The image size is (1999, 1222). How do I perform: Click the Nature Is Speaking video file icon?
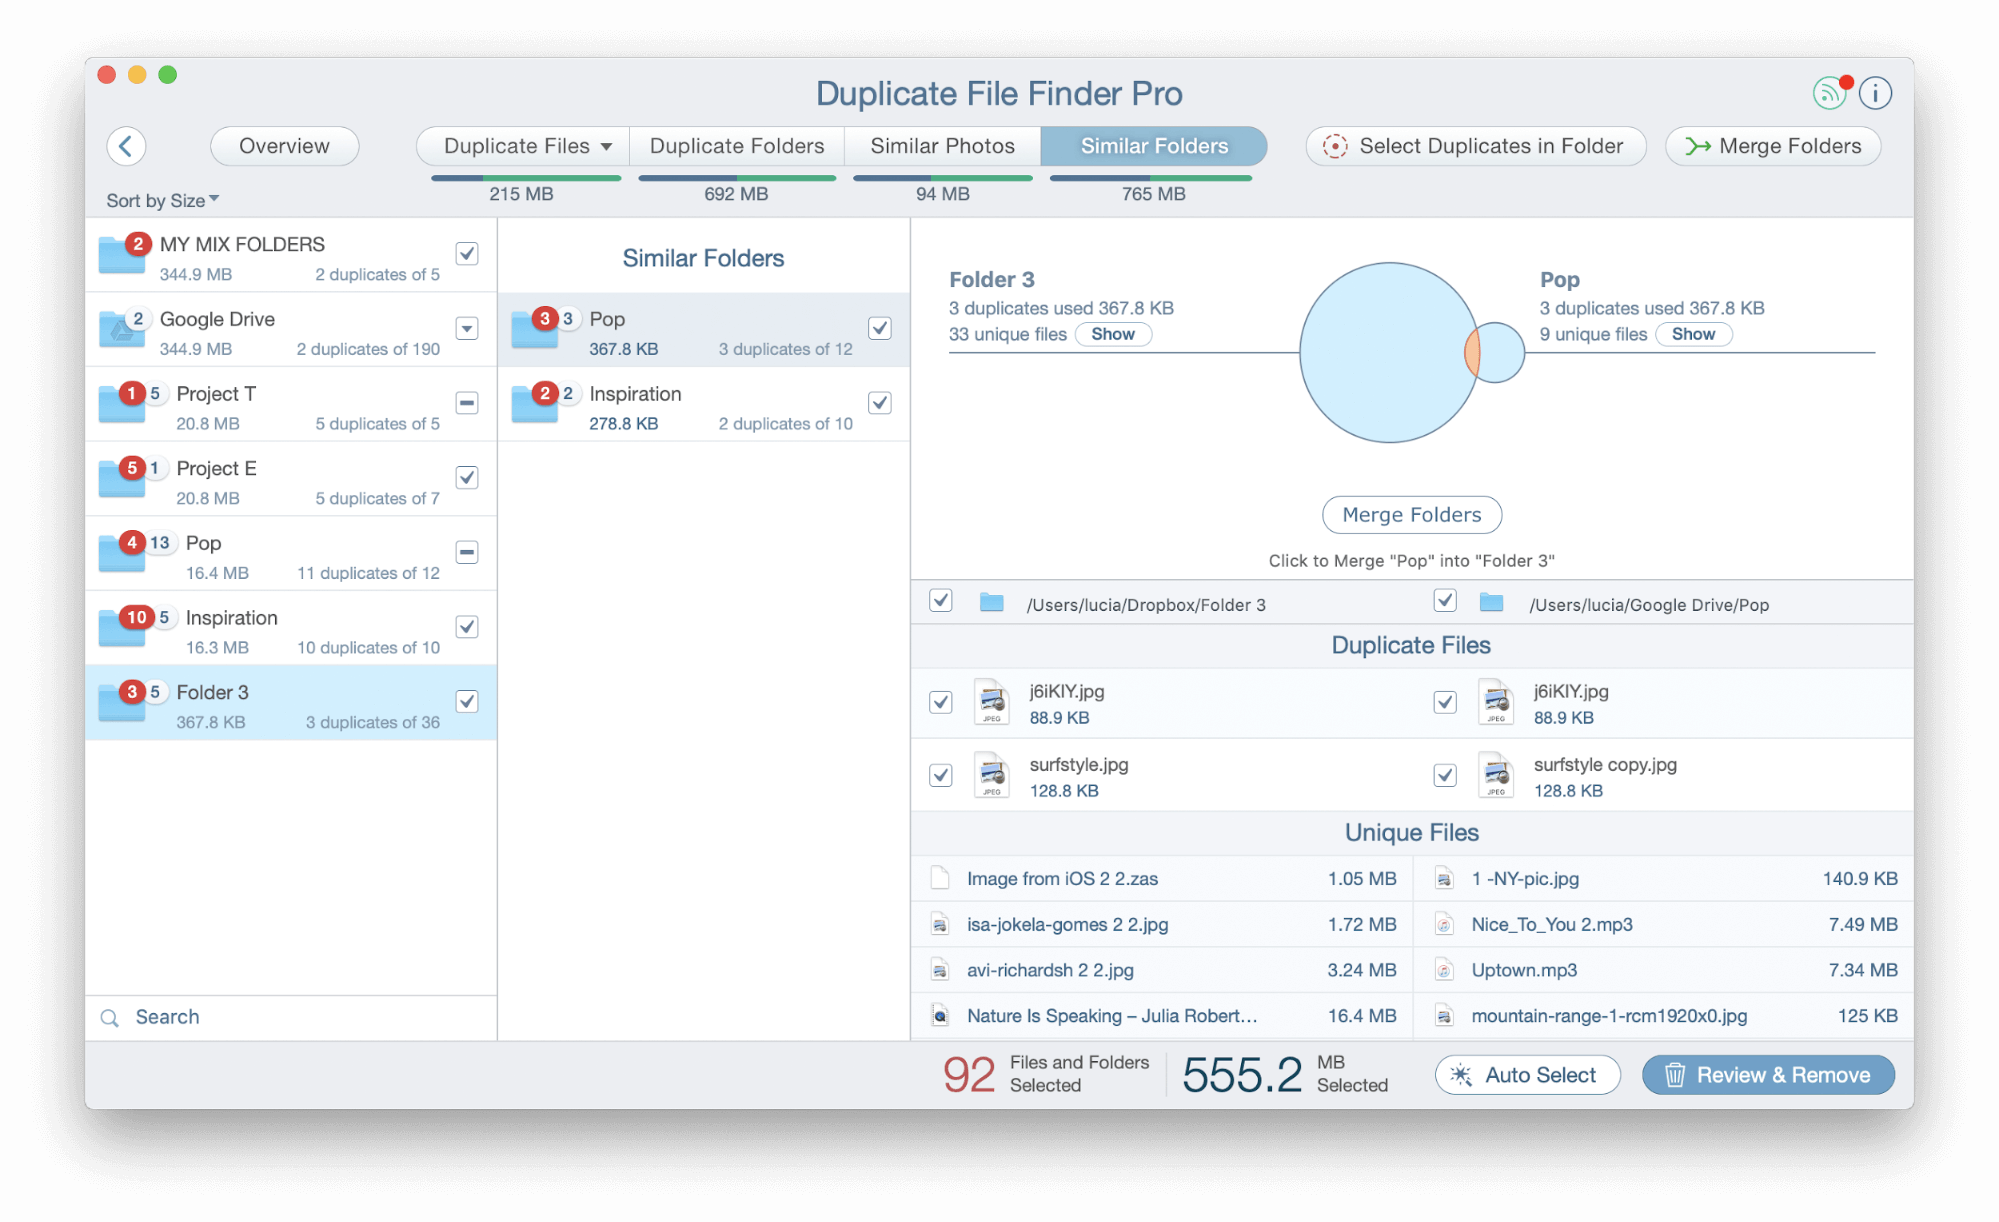pos(940,1016)
